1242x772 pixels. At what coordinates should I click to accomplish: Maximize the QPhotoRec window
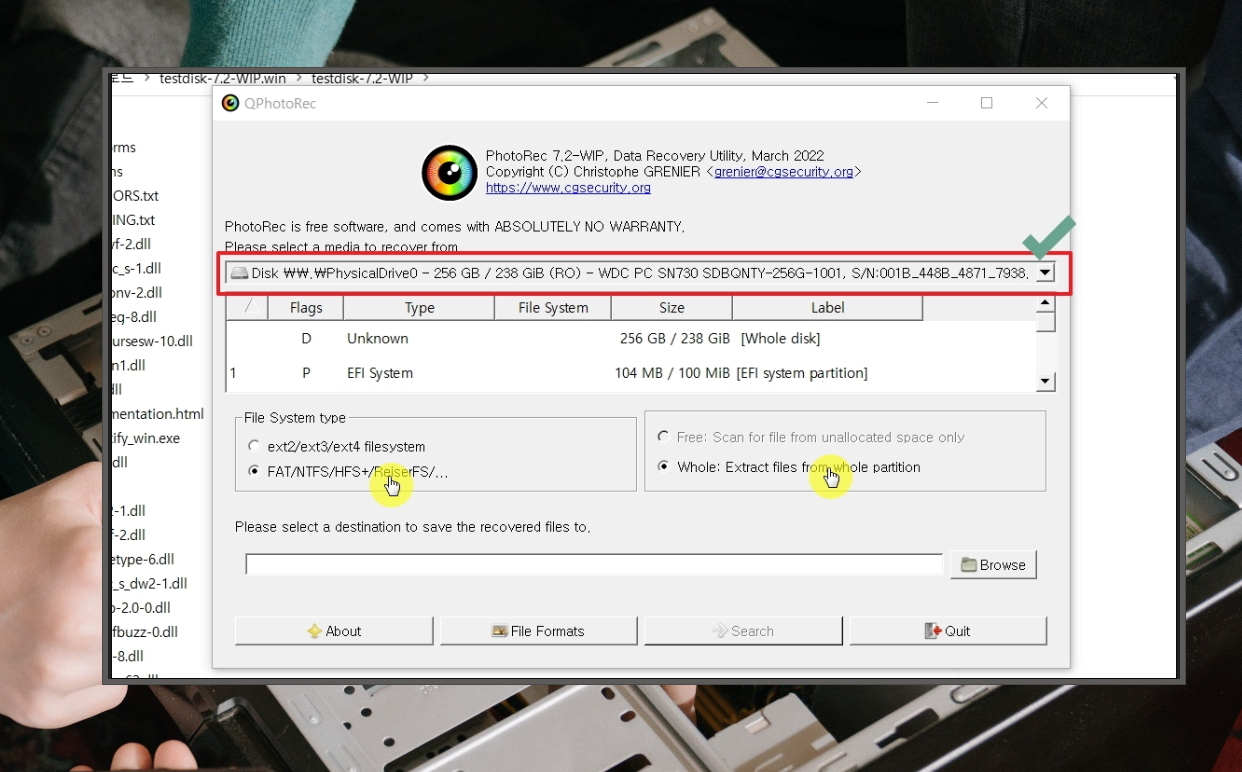[x=987, y=103]
